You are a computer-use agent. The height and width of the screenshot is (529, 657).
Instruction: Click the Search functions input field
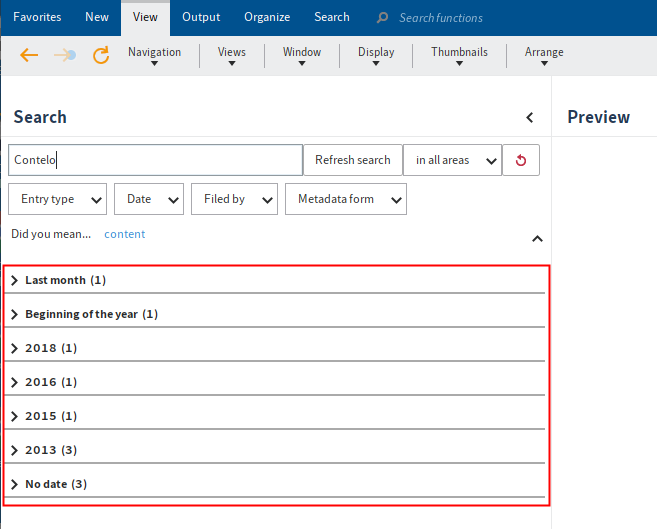[x=441, y=18]
